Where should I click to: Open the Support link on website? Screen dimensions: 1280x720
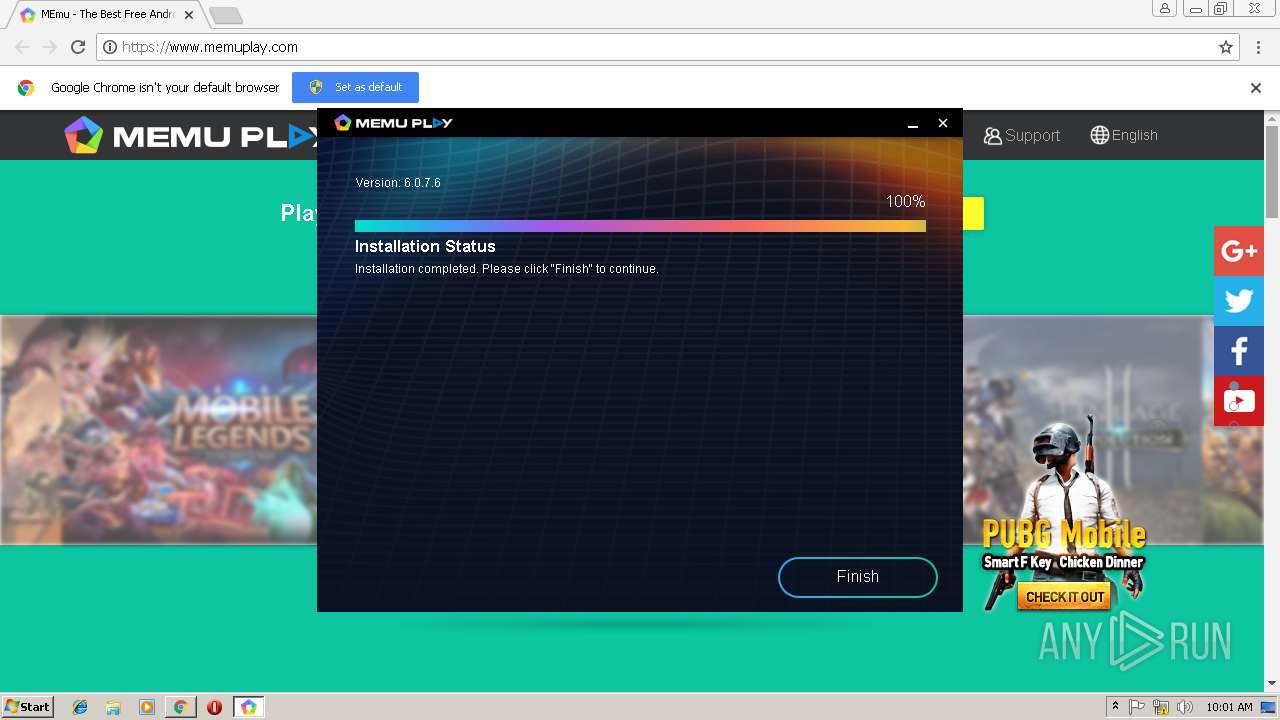click(1021, 135)
